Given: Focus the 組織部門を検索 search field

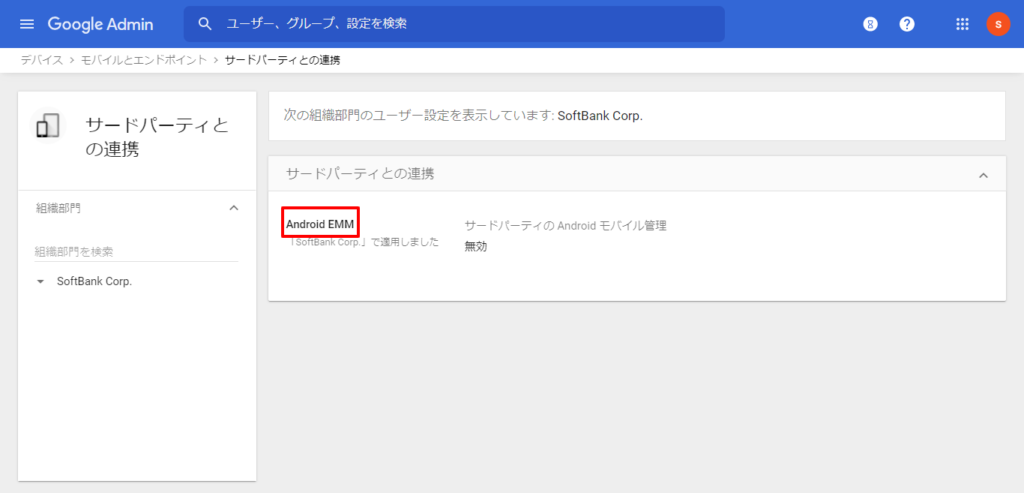Looking at the screenshot, I should tap(136, 252).
